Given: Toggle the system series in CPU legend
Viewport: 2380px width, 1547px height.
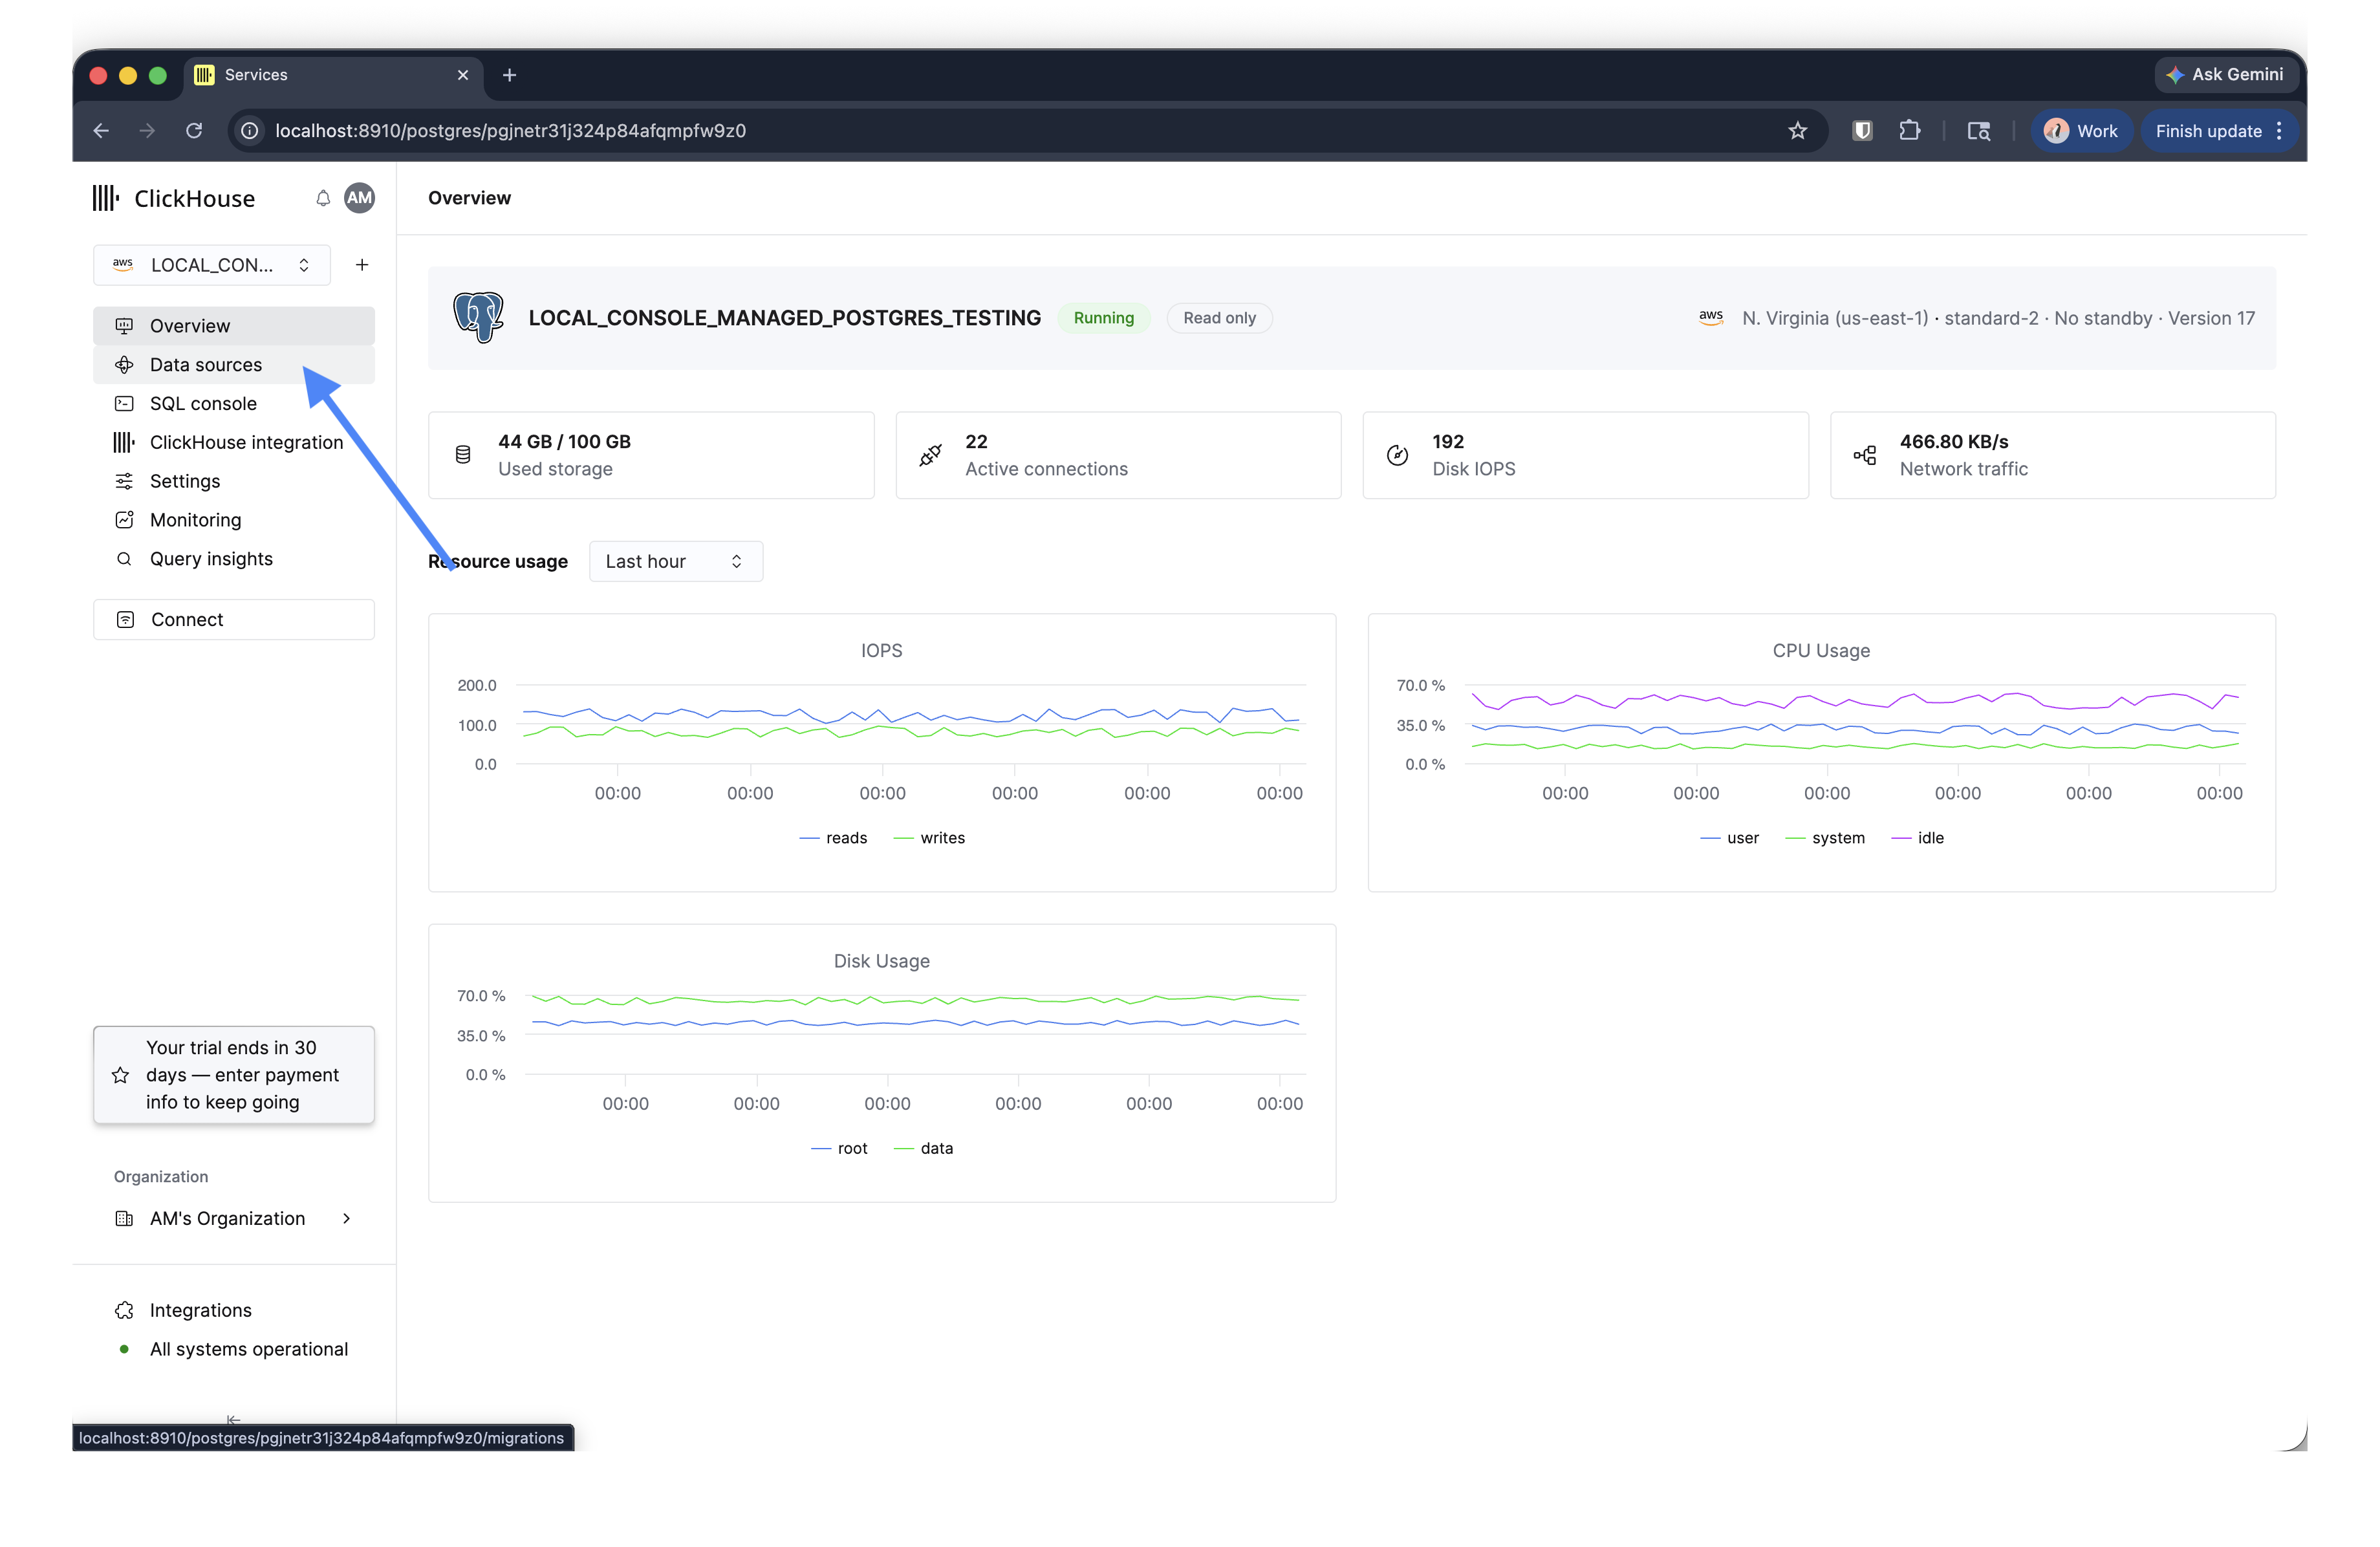Looking at the screenshot, I should click(1825, 838).
